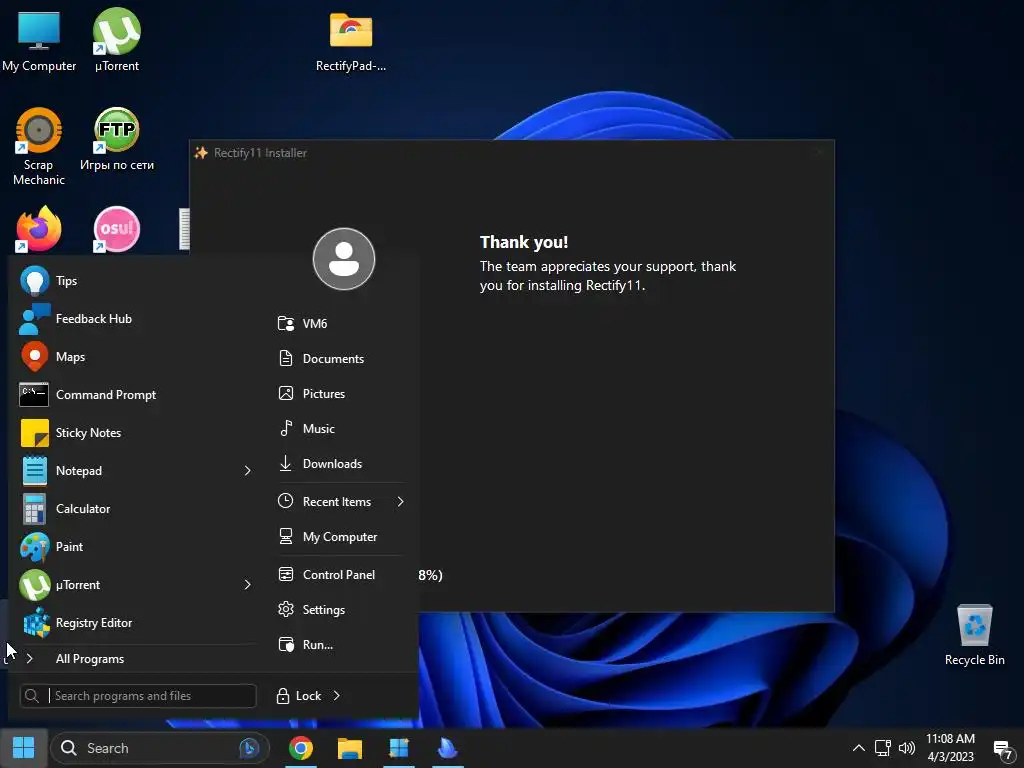Image resolution: width=1024 pixels, height=768 pixels.
Task: Open the Downloads folder
Action: [340, 464]
